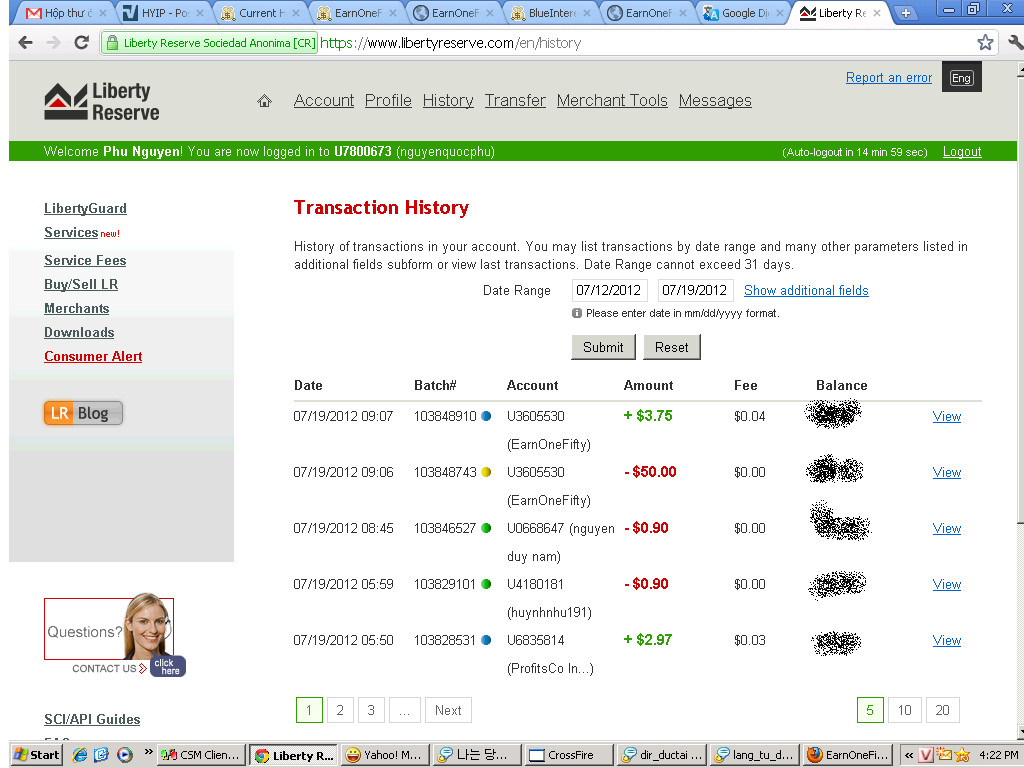Click the green status dot for batch 103829101
The image size is (1024, 768).
[486, 584]
